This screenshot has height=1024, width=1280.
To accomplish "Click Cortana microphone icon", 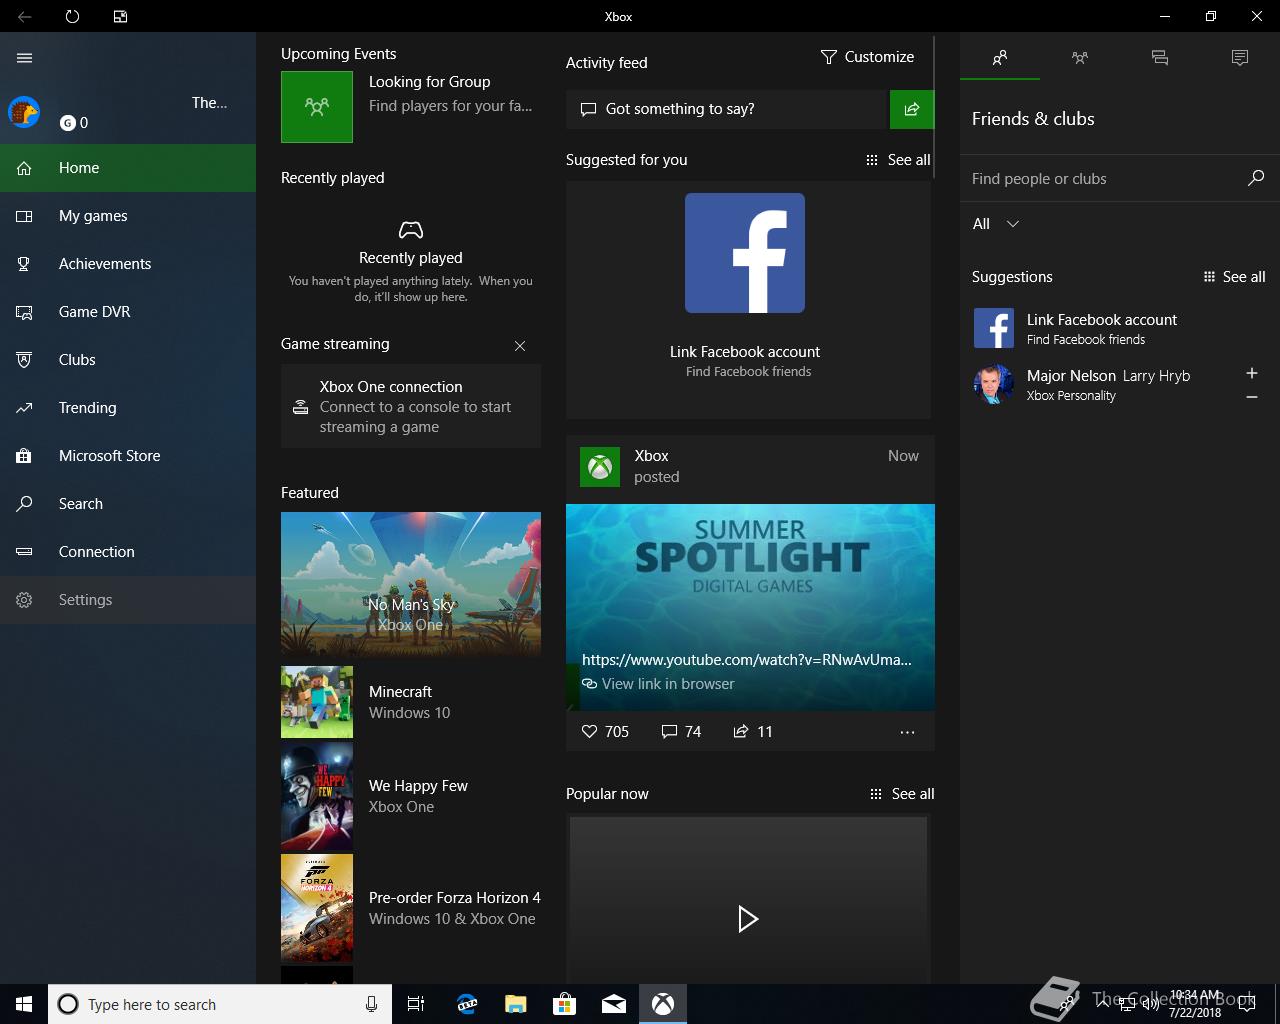I will click(371, 1004).
